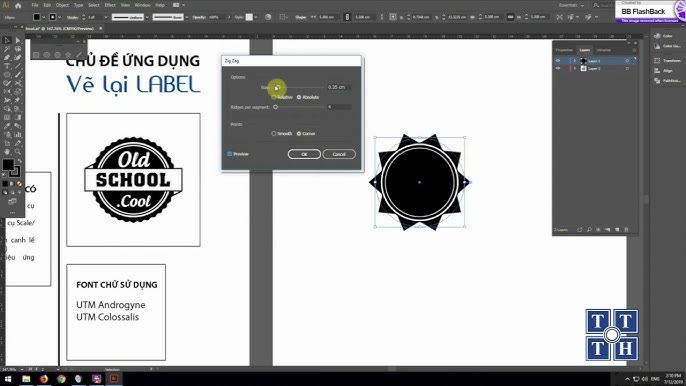Click Cancel in Zig Zag dialog
Screen dimensions: 686x386
[339, 154]
